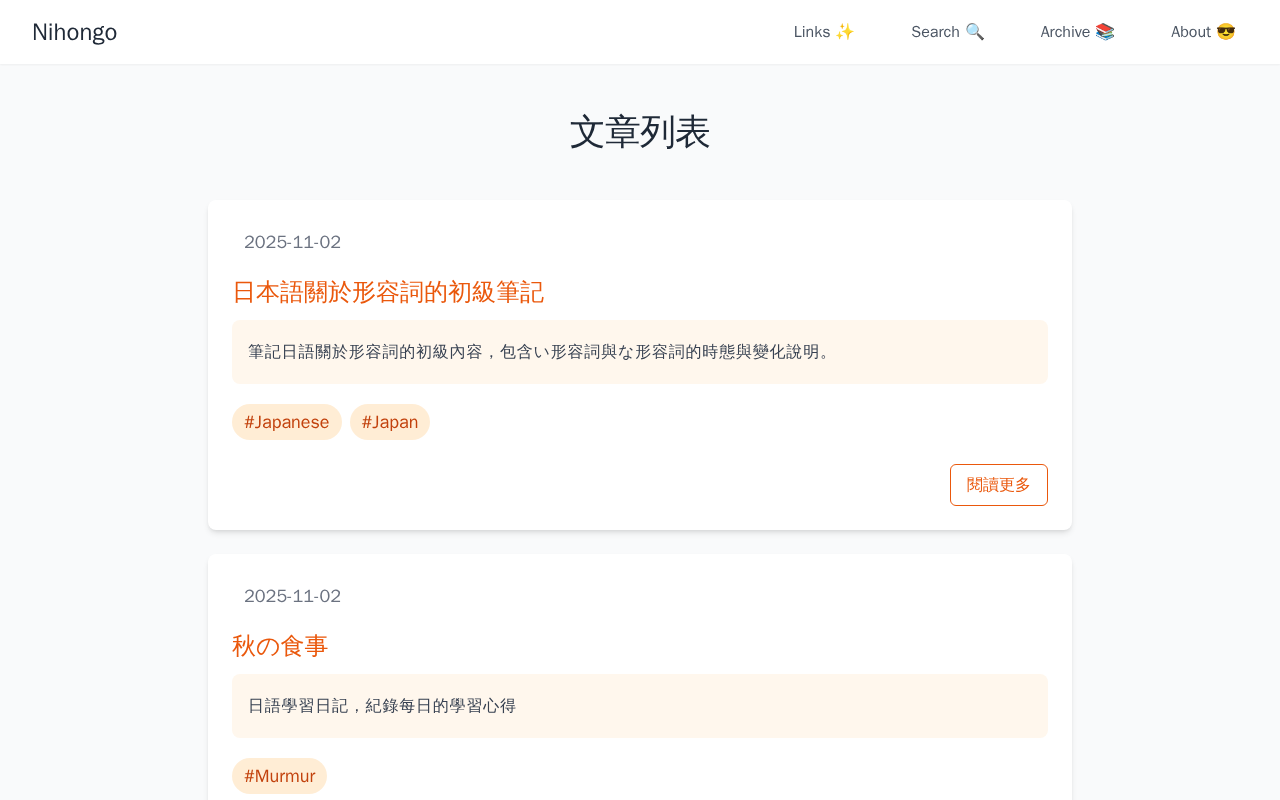Go to the Archive nav item
This screenshot has height=800, width=1280.
[1065, 32]
